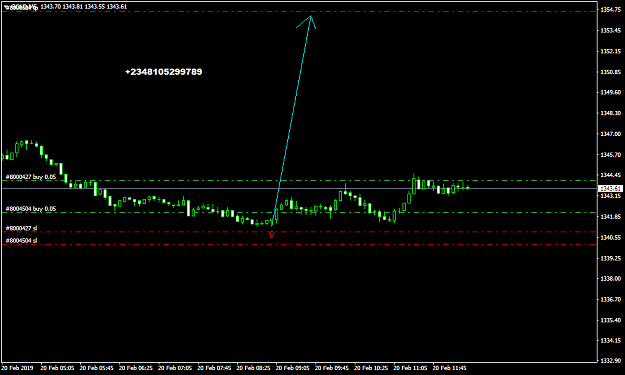Screen dimensions: 625x375
Task: Click the 1336.70 price on the axis
Action: [611, 299]
